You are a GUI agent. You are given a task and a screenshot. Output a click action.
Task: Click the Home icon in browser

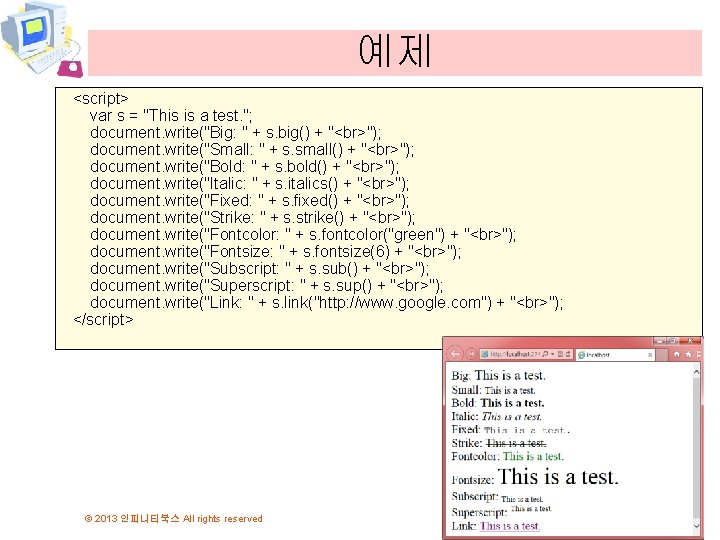[x=677, y=354]
